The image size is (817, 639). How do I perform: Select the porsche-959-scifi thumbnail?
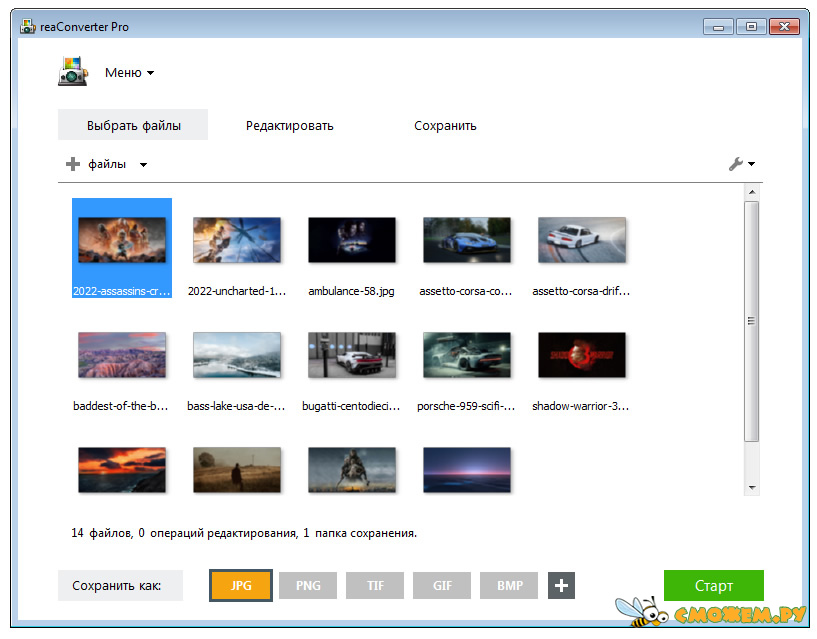tap(467, 355)
